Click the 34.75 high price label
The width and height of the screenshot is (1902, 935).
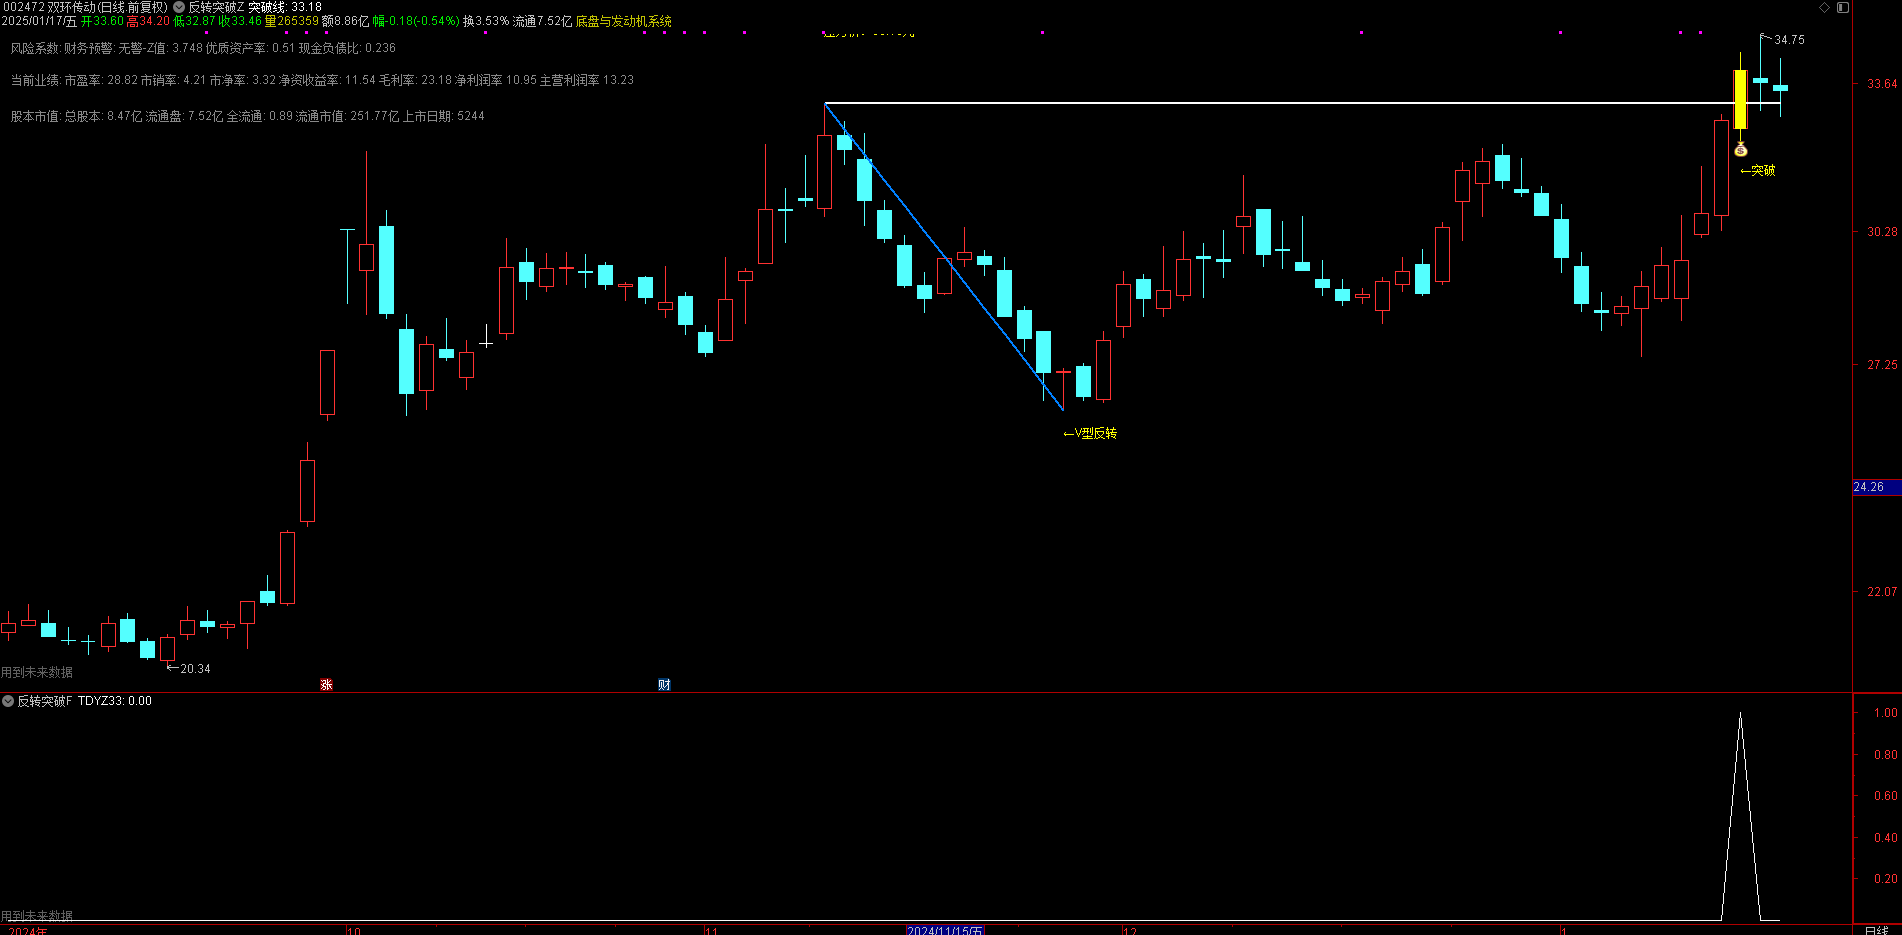pos(1789,40)
